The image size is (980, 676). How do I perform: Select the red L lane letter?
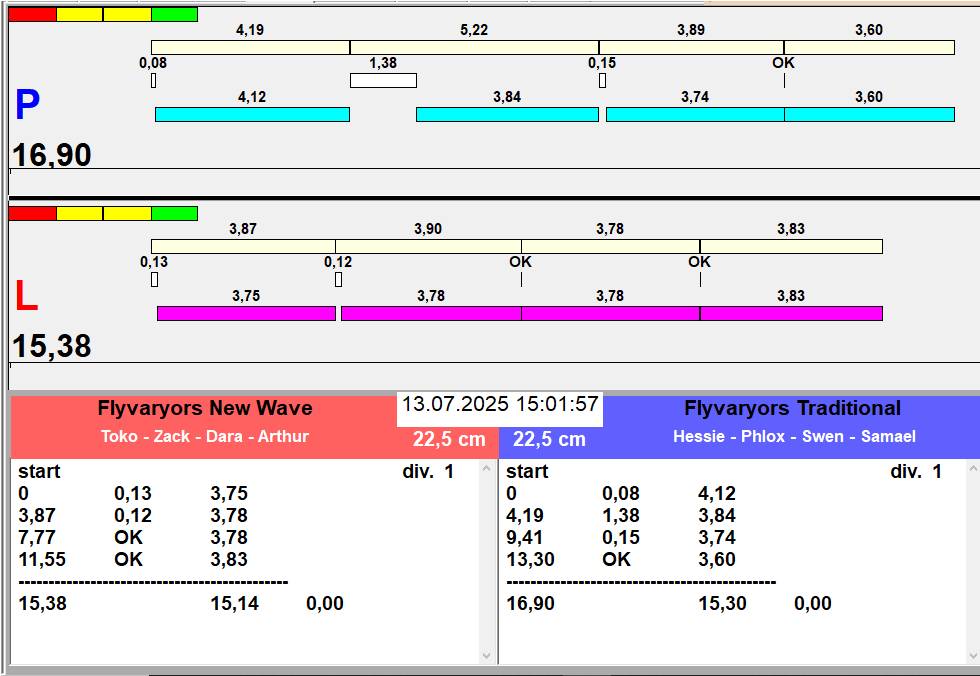26,297
